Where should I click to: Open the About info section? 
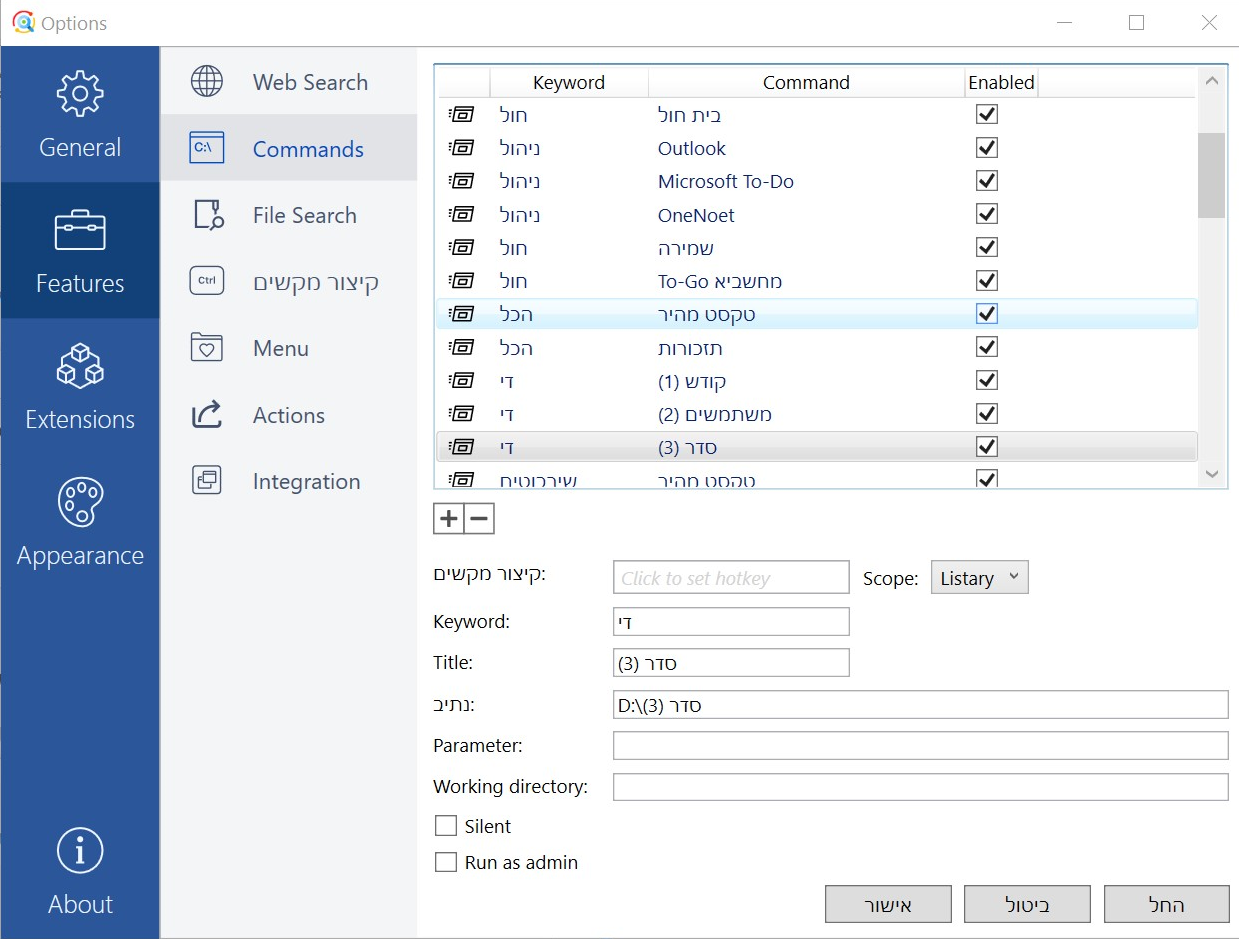(80, 870)
